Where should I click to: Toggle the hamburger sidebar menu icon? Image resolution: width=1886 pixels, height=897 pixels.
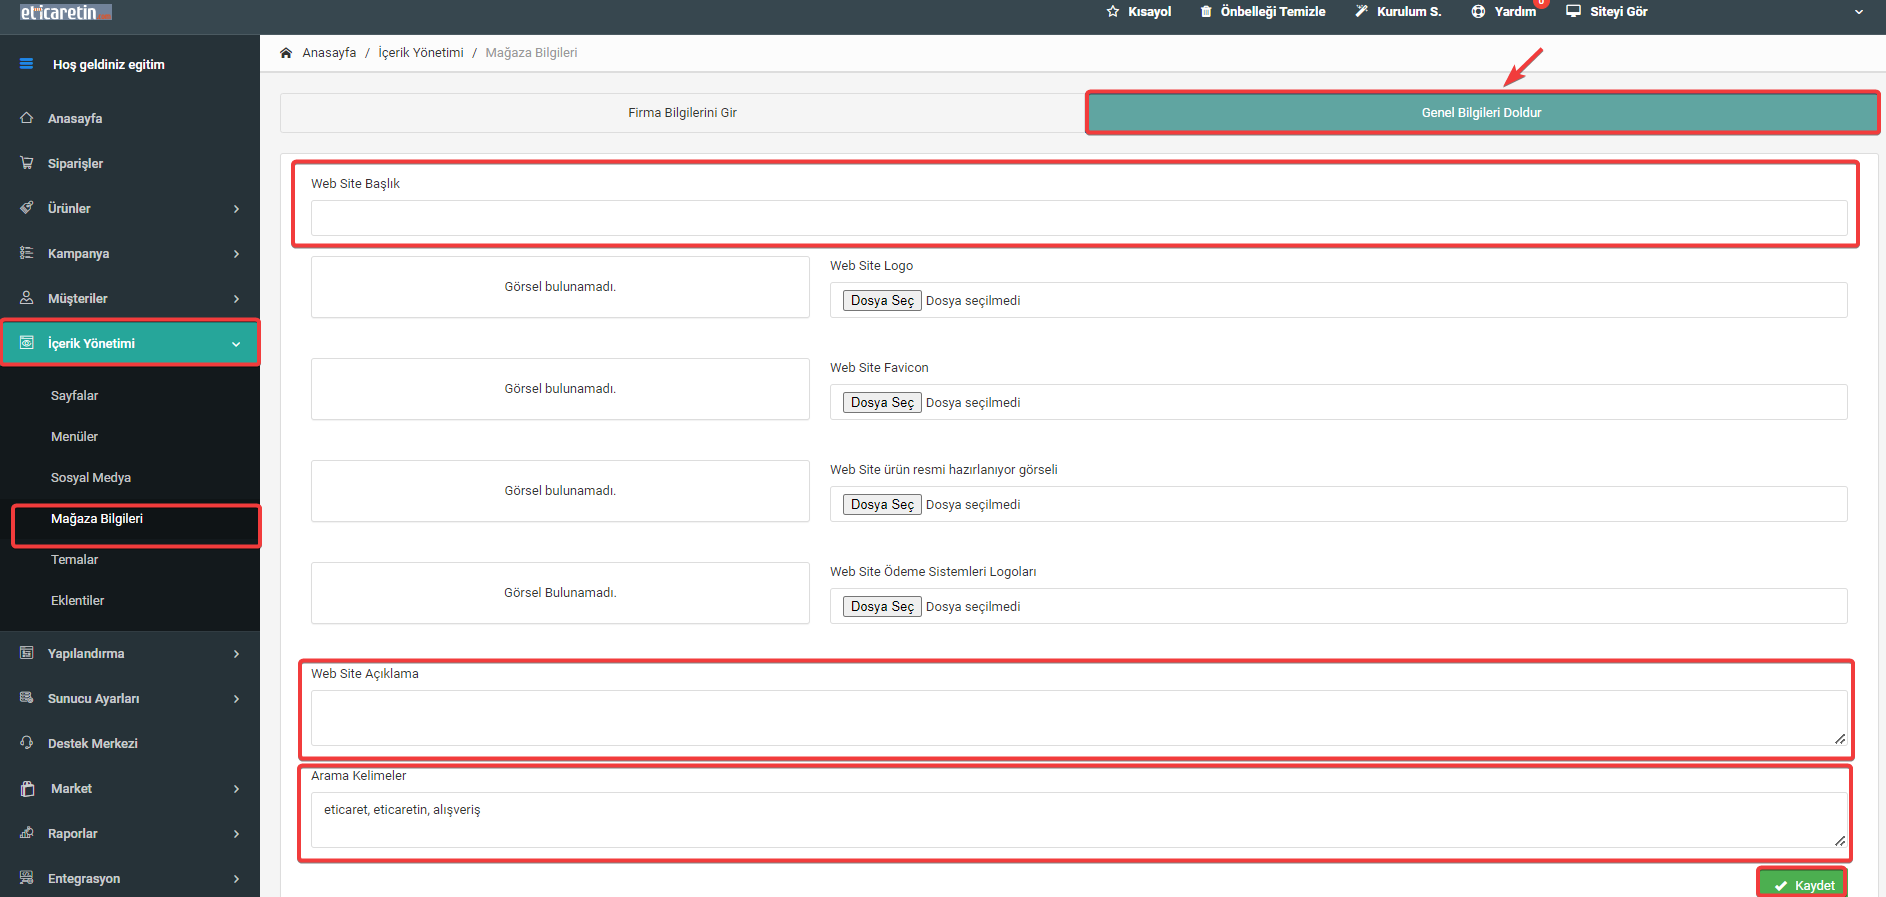tap(27, 64)
